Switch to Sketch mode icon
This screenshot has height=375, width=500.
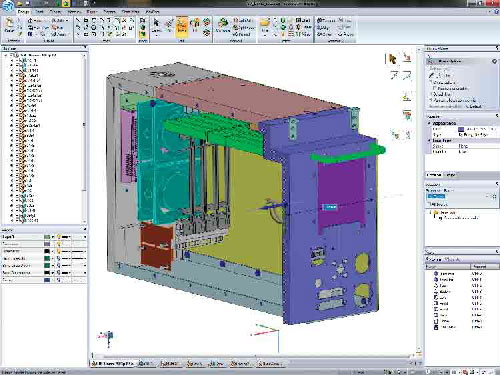pyautogui.click(x=143, y=20)
